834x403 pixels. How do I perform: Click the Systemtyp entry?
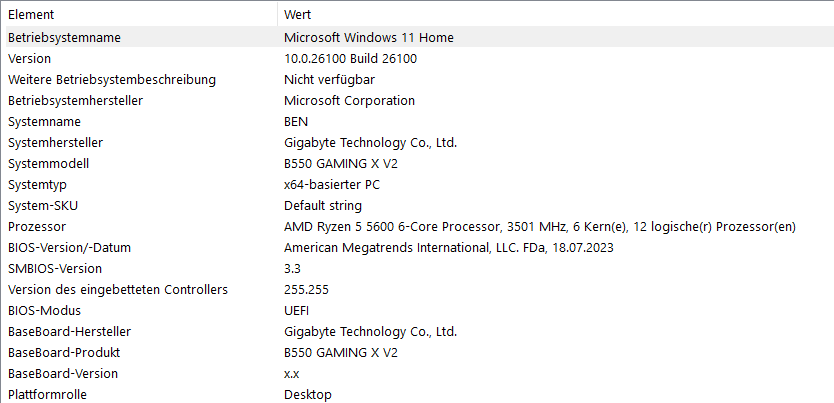coord(36,184)
